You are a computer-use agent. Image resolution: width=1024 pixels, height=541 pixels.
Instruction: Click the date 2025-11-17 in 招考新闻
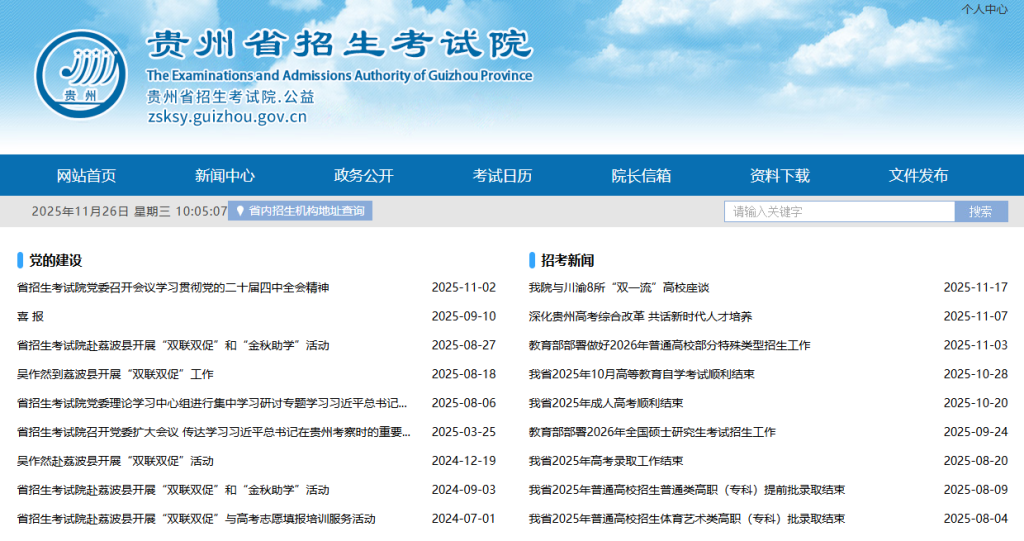coord(976,287)
